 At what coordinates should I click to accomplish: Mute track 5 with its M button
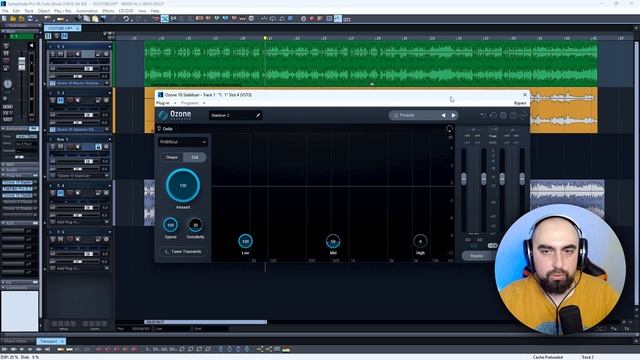tap(60, 239)
